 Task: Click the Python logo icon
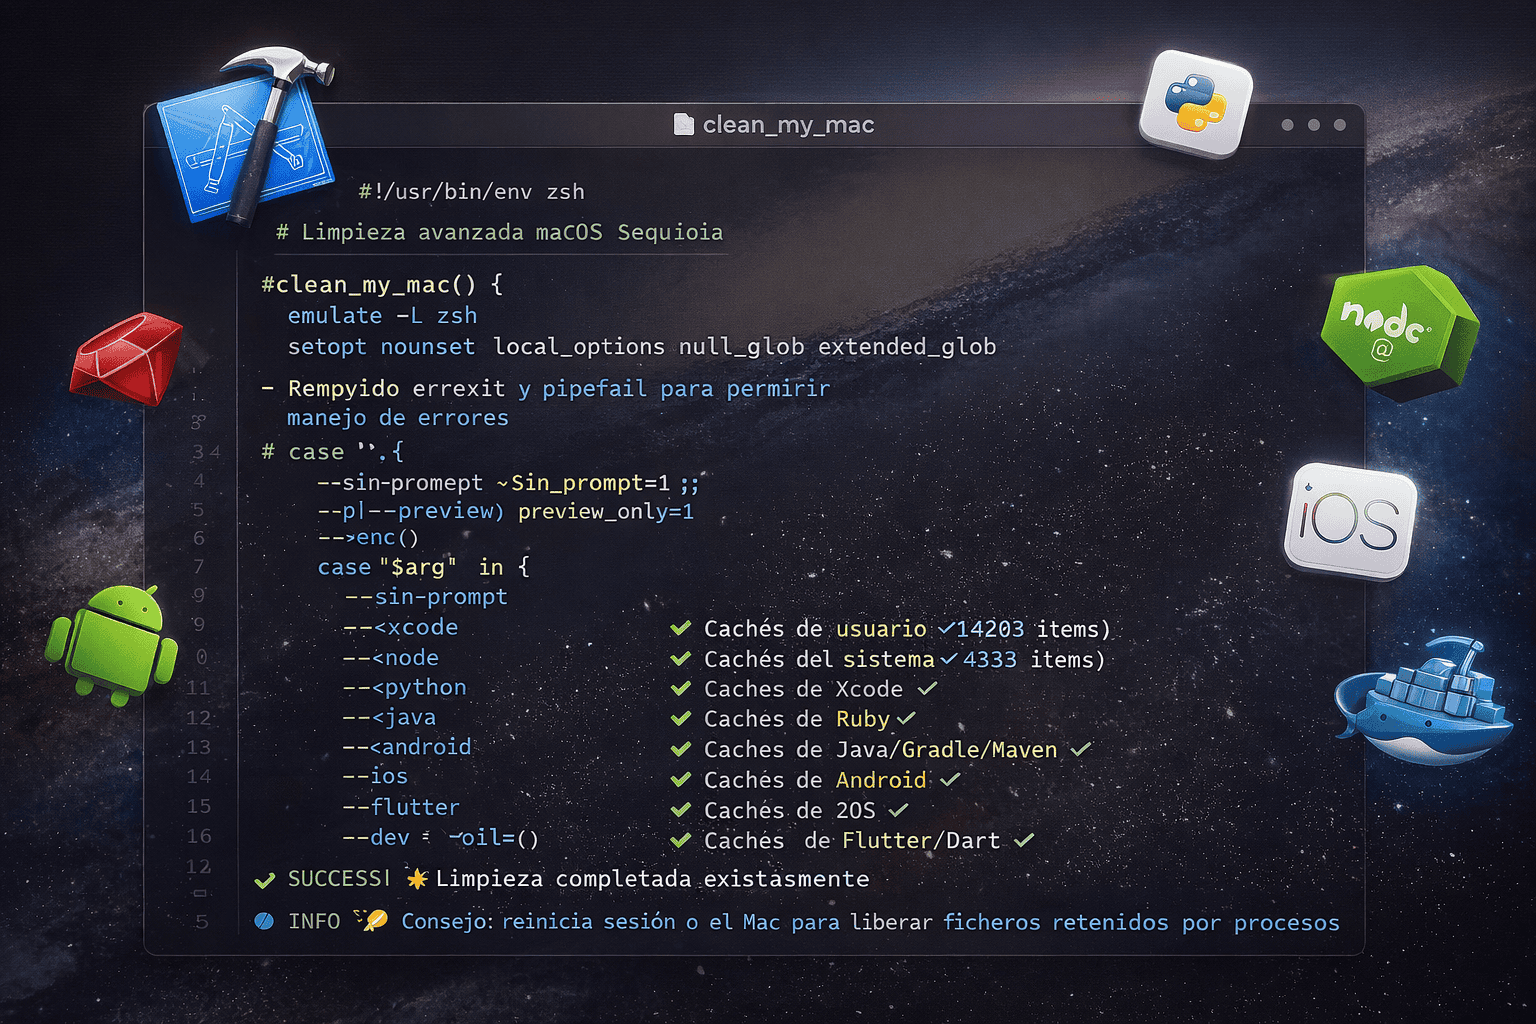coord(1195,104)
